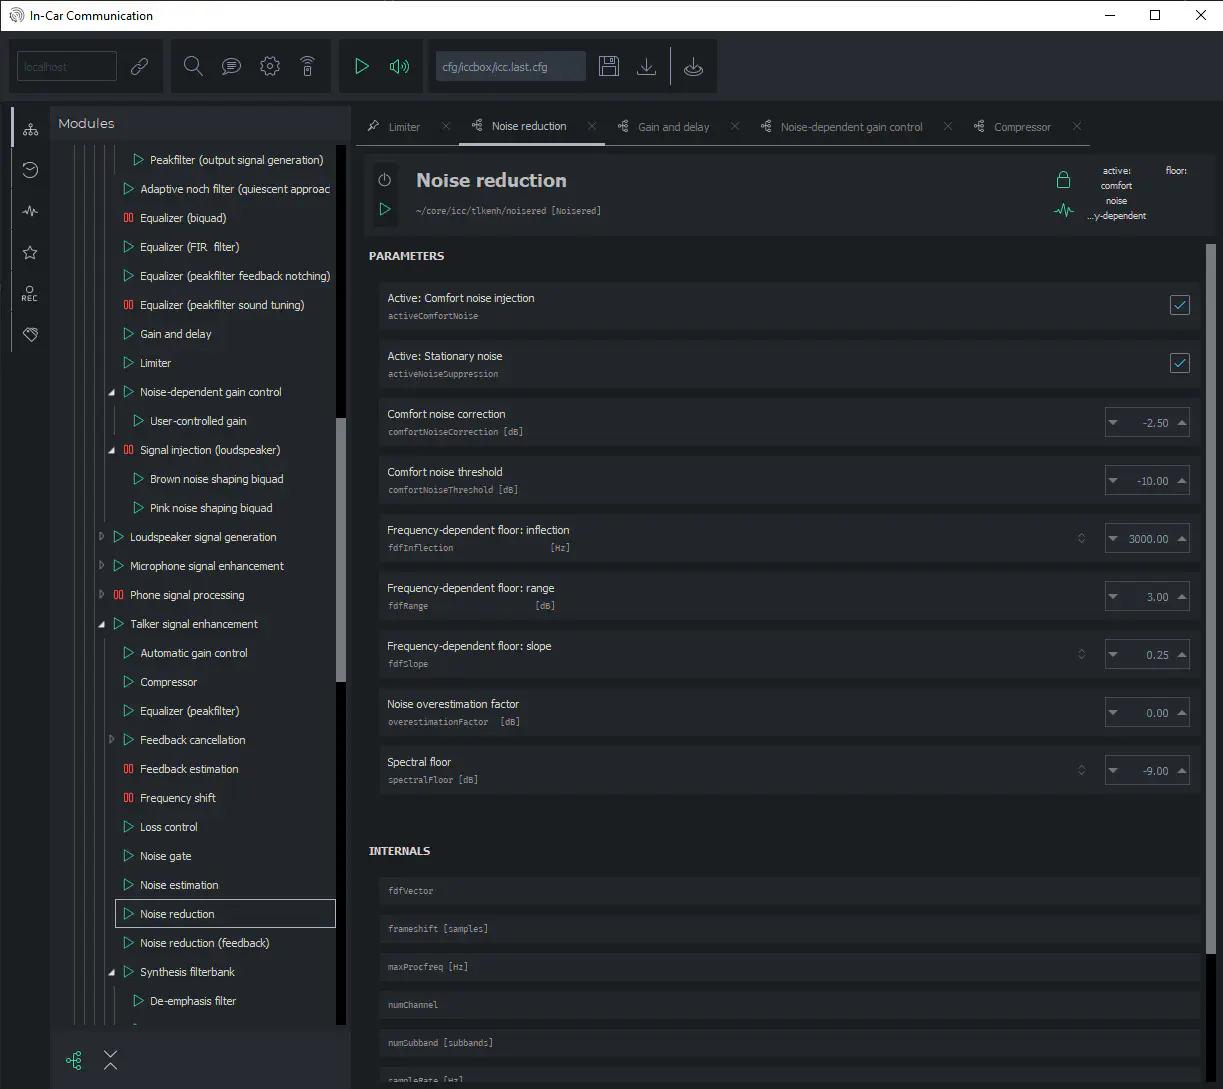Expand the Phone signal processing node

tap(101, 595)
